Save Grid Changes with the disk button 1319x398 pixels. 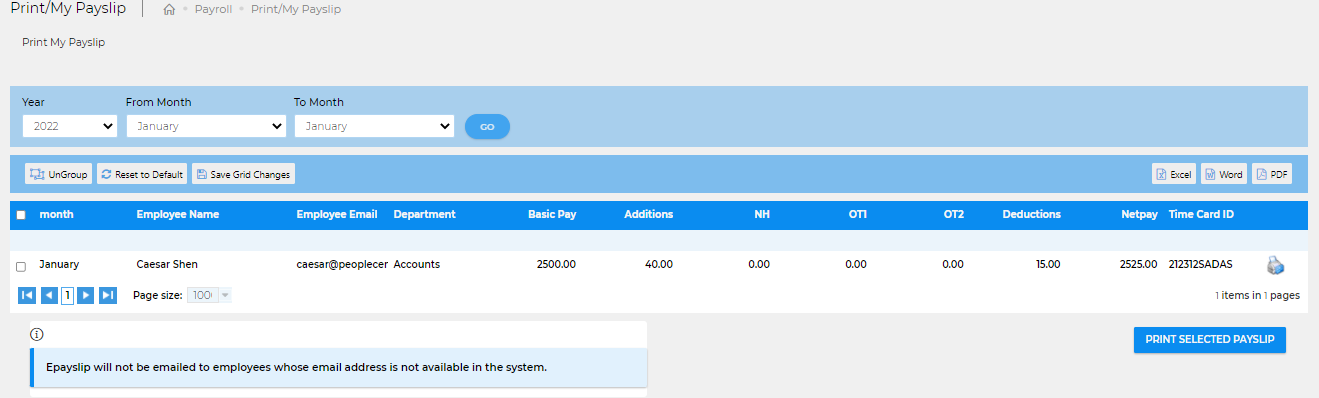(243, 174)
